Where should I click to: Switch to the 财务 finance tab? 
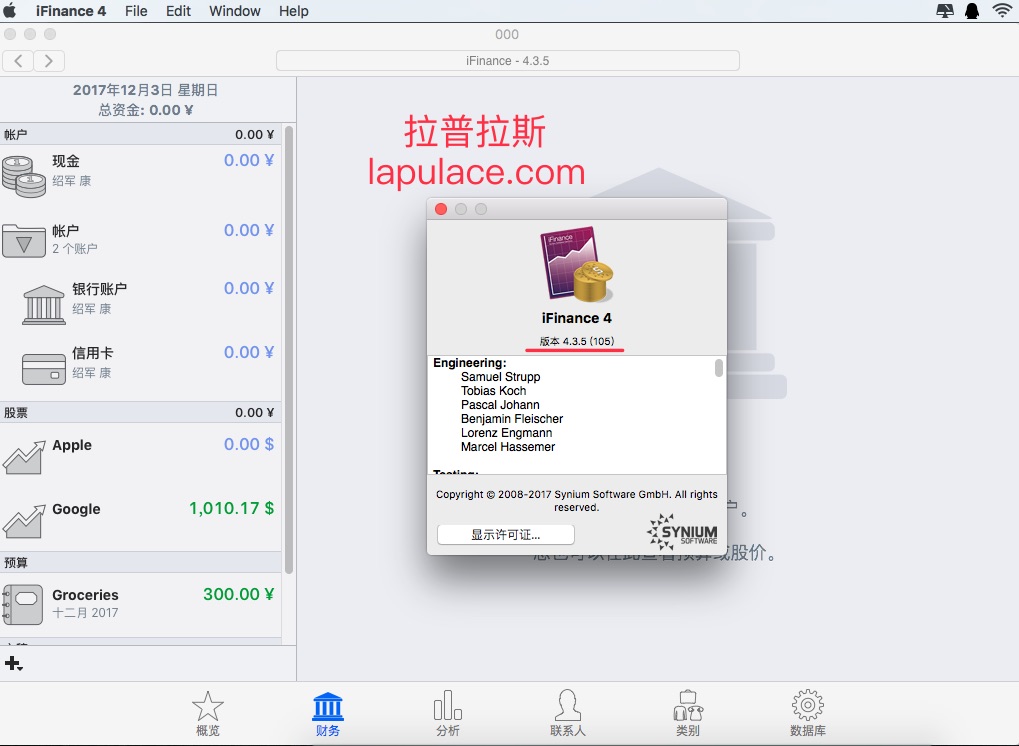[x=328, y=714]
